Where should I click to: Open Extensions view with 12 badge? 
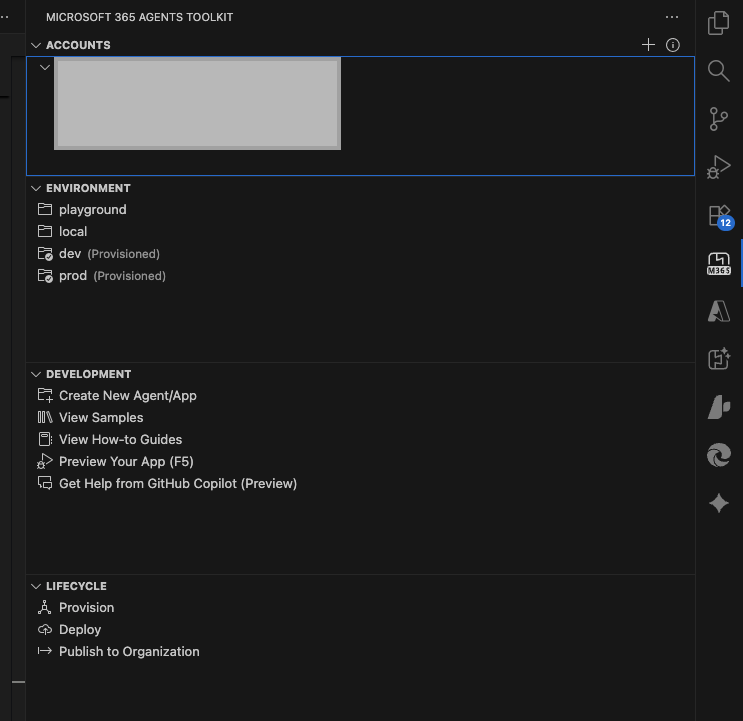pyautogui.click(x=718, y=215)
